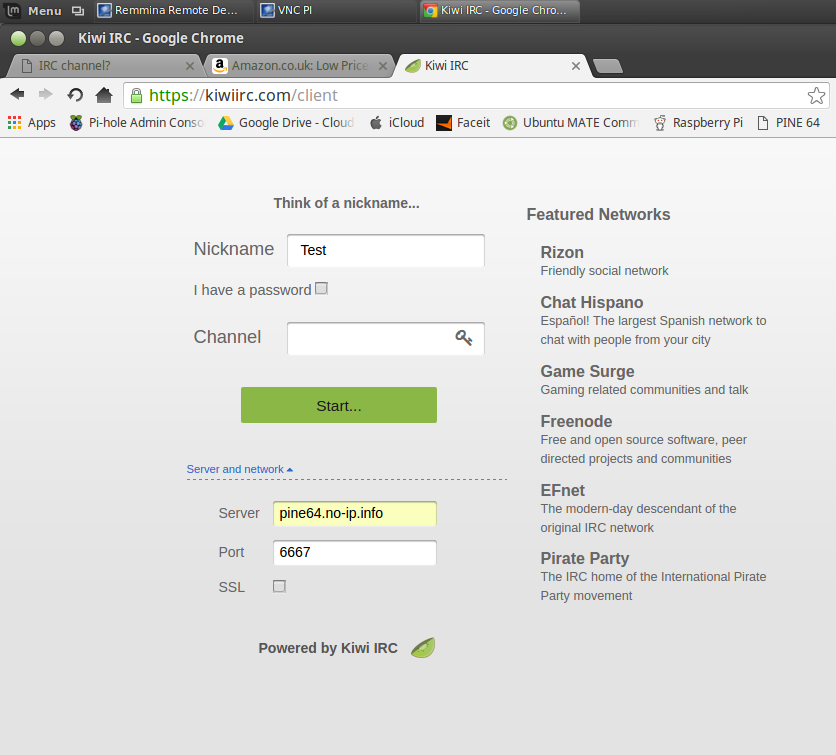Screen dimensions: 836x755
Task: Toggle the SSL checkbox
Action: tap(279, 586)
